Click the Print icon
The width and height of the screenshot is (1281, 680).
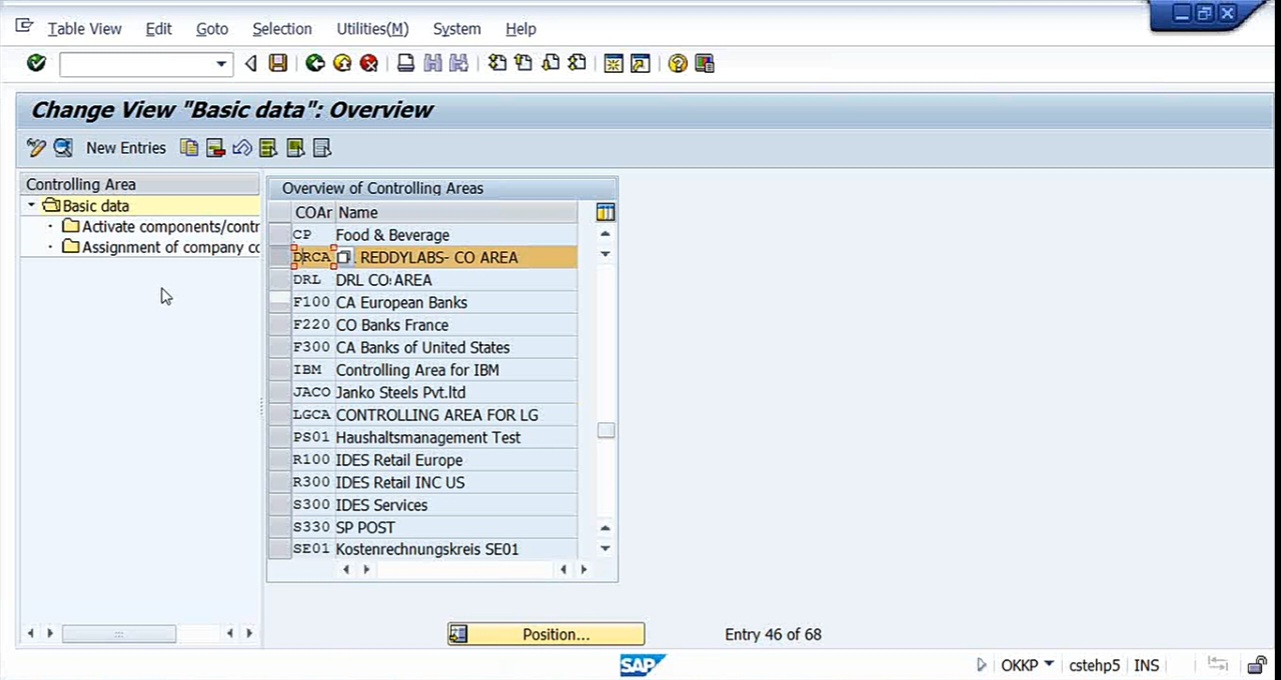(x=405, y=64)
